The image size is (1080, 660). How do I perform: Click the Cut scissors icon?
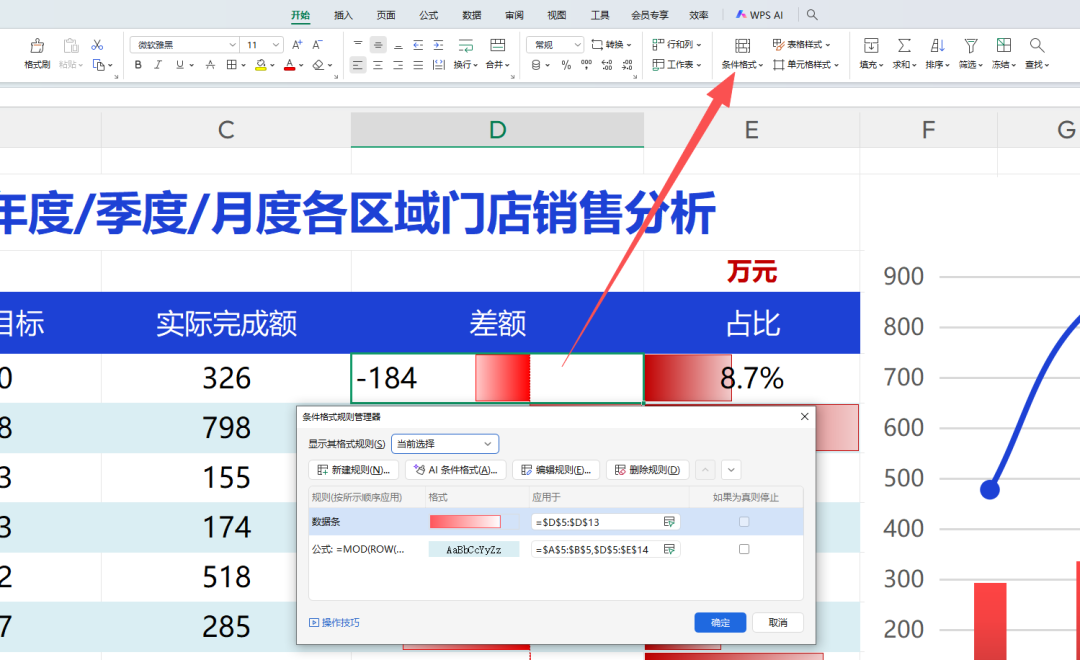point(97,45)
